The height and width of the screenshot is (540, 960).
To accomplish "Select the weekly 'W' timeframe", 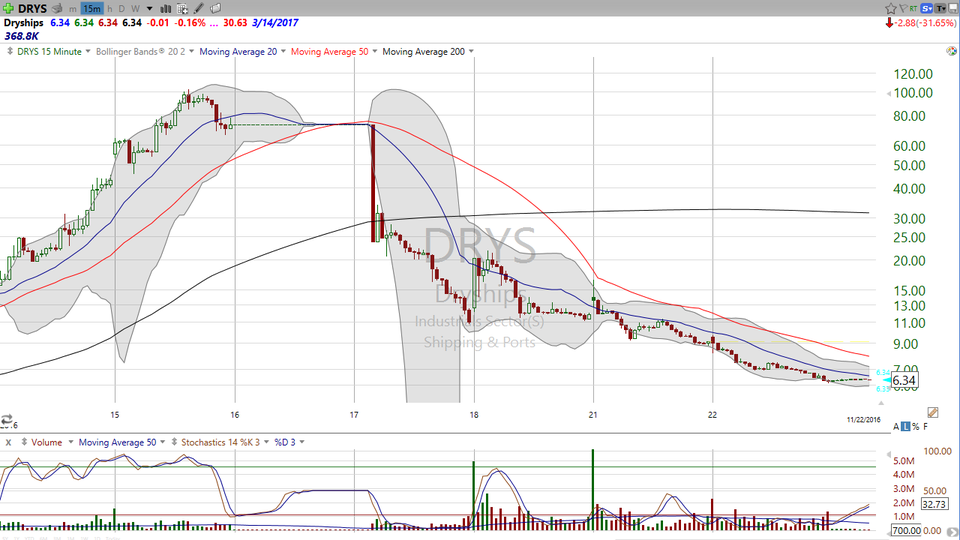I will 135,9.
